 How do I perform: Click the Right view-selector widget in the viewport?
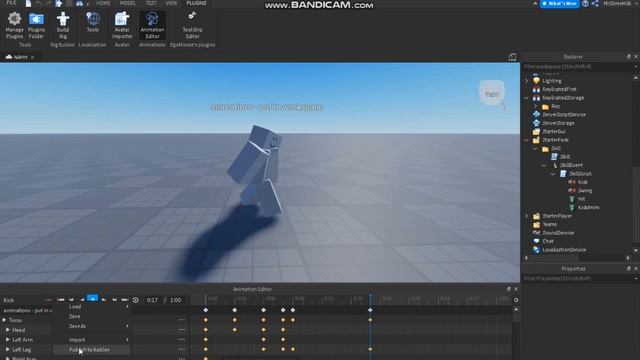pos(492,93)
